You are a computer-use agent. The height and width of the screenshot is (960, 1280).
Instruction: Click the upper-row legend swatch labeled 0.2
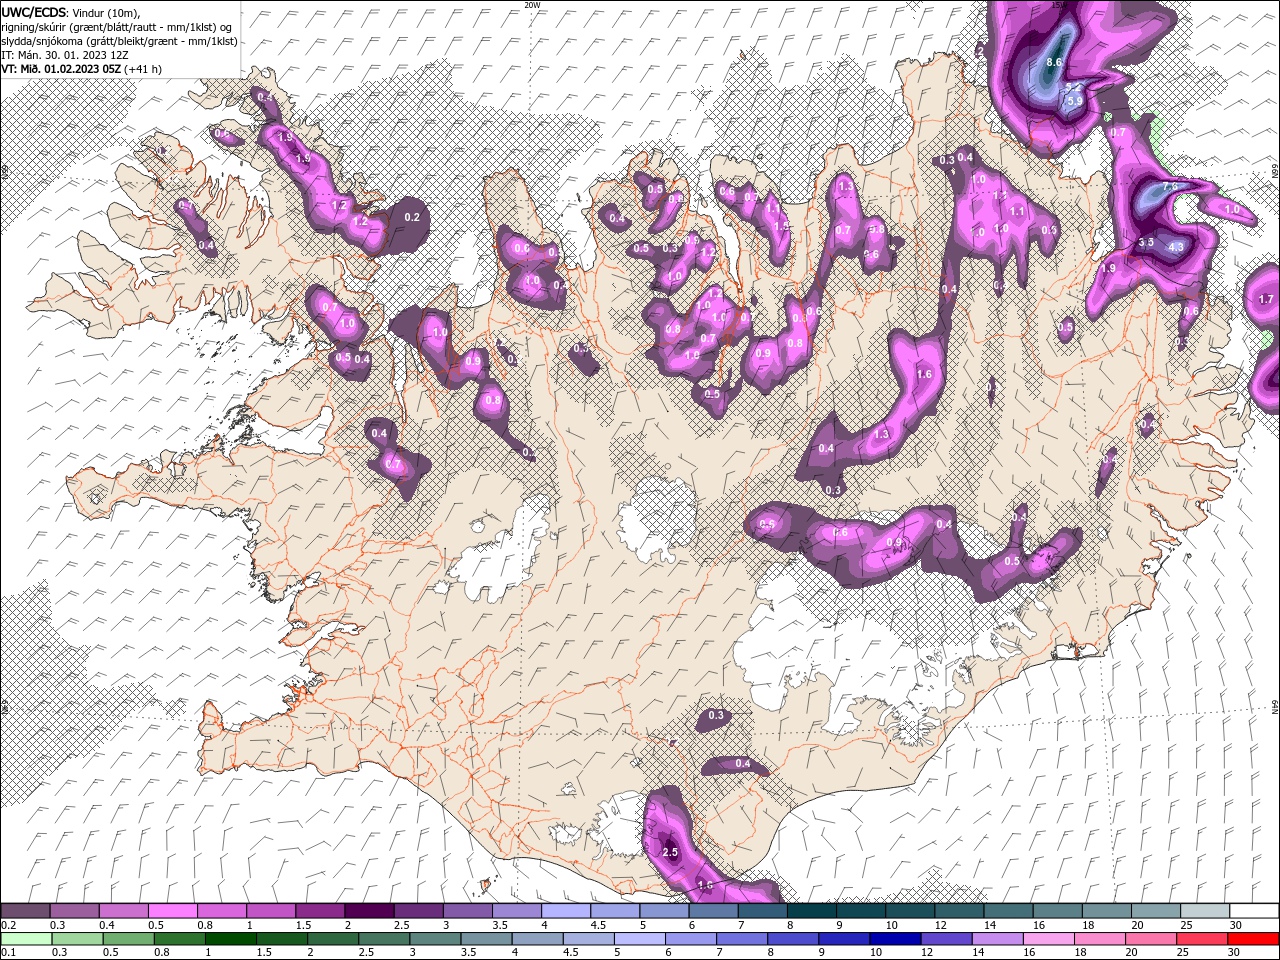pos(25,911)
